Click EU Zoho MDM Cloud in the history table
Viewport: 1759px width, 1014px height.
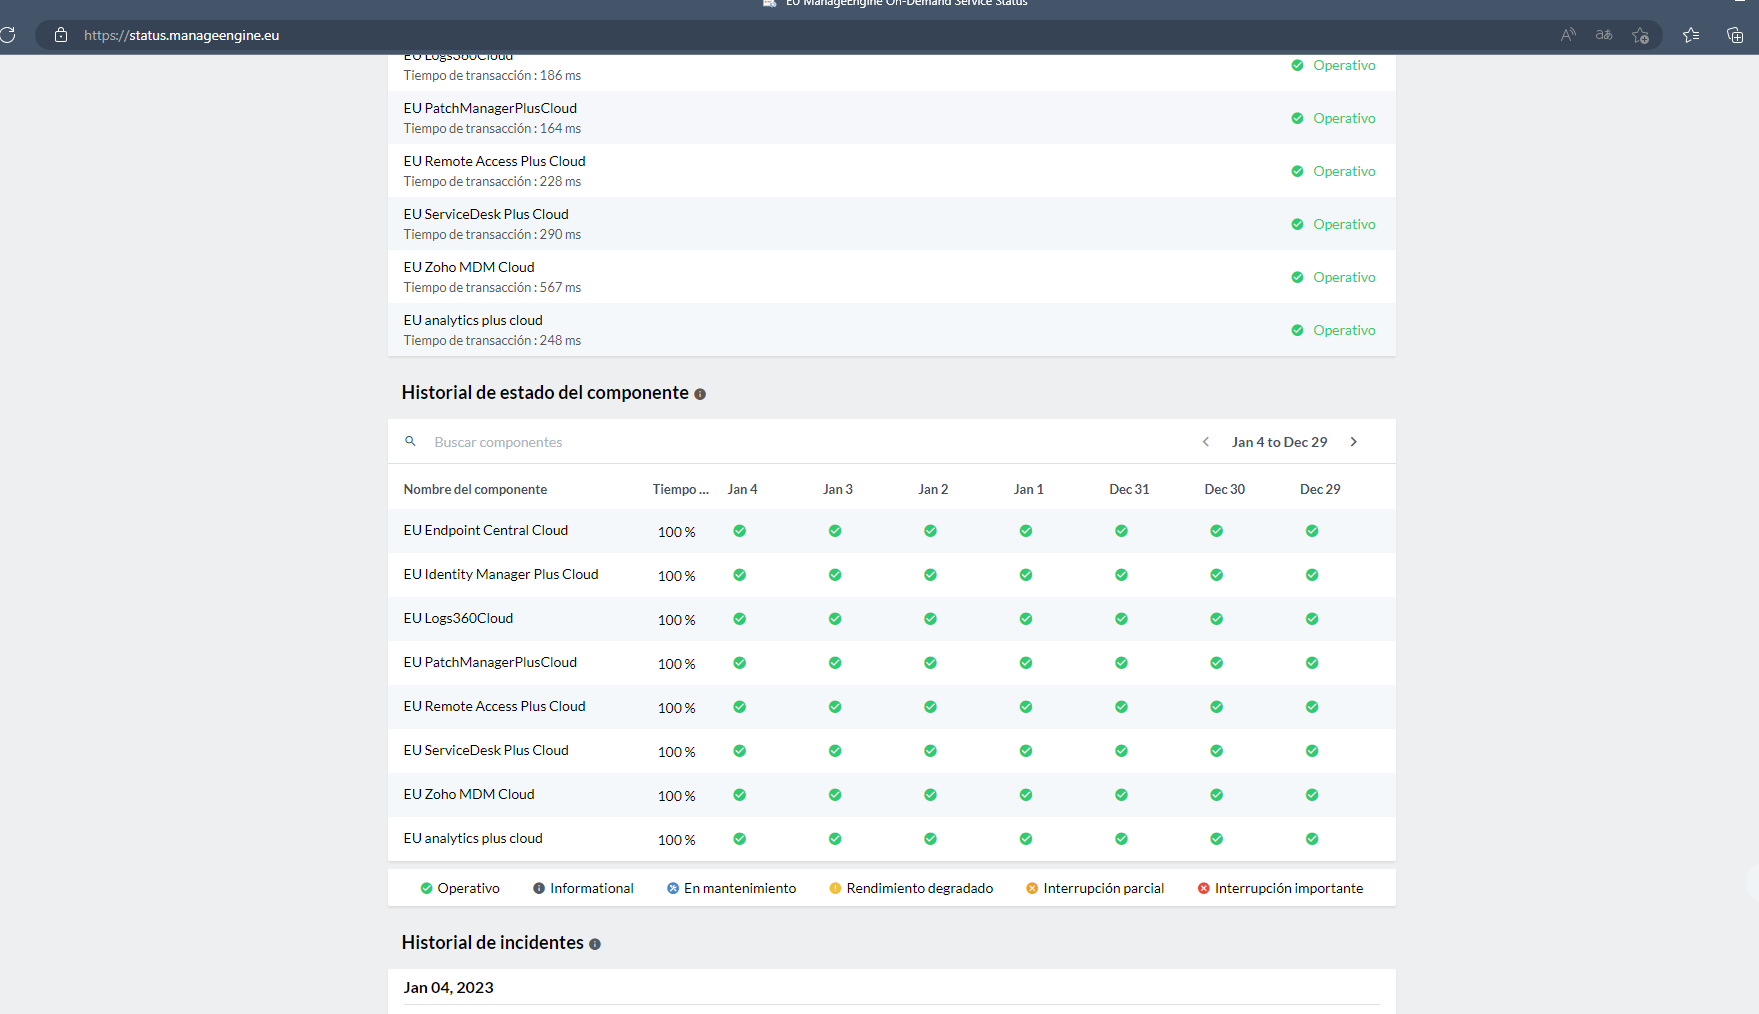tap(469, 794)
